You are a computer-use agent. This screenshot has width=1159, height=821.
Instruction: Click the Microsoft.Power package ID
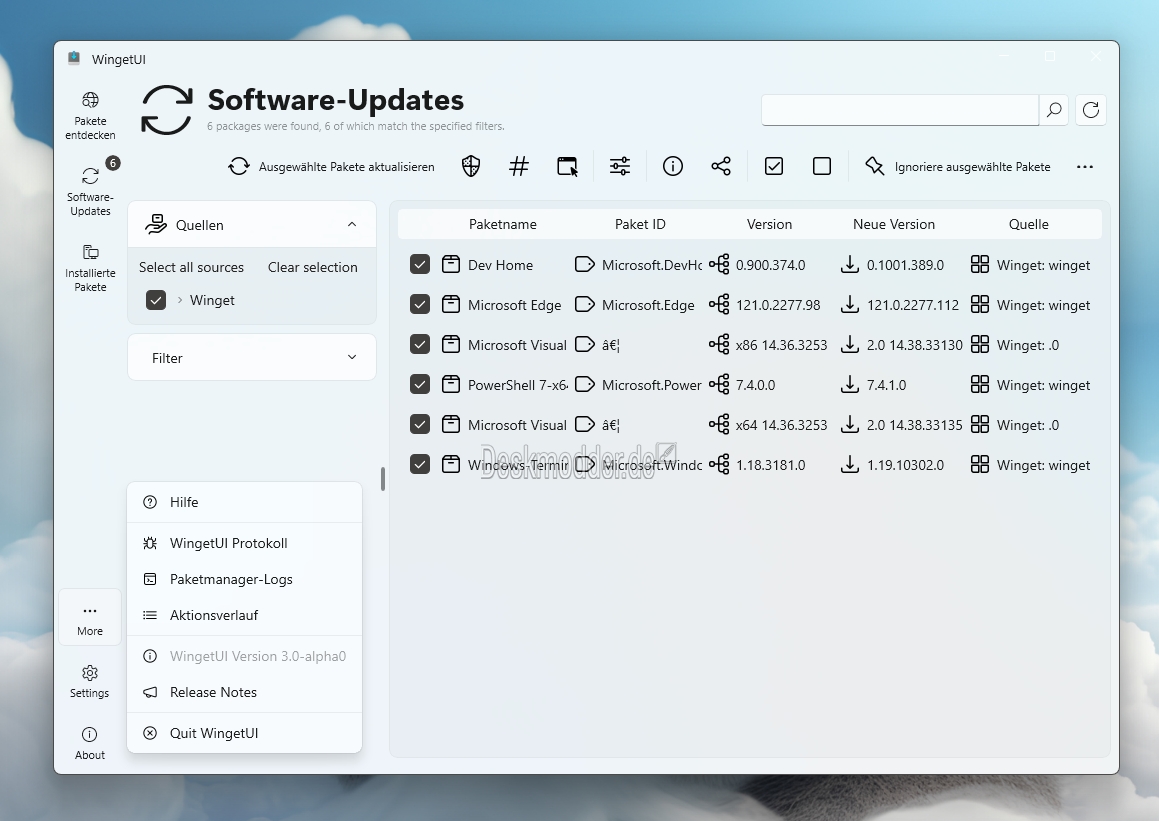coord(651,385)
